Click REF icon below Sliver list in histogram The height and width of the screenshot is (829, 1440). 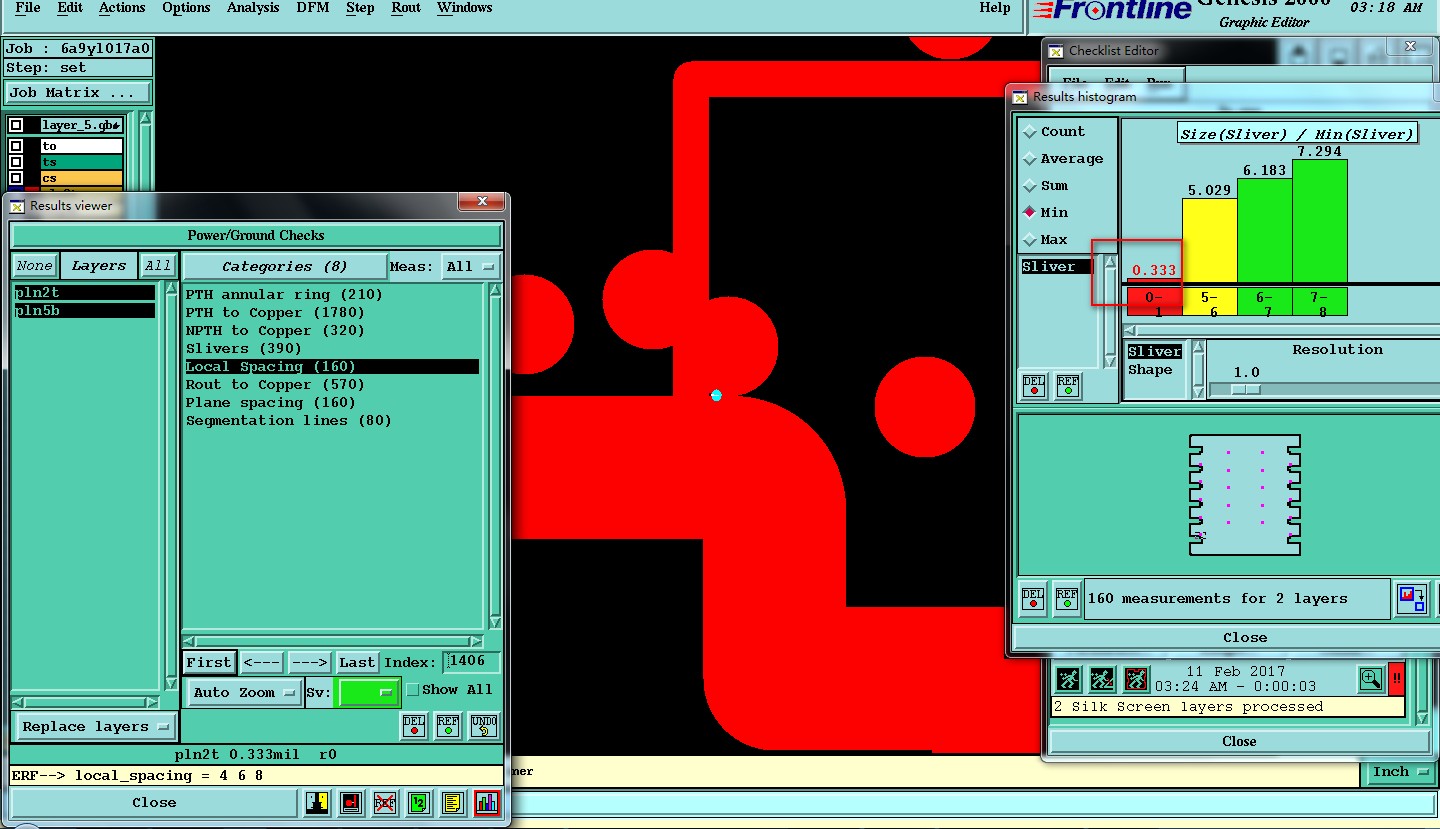point(1068,385)
